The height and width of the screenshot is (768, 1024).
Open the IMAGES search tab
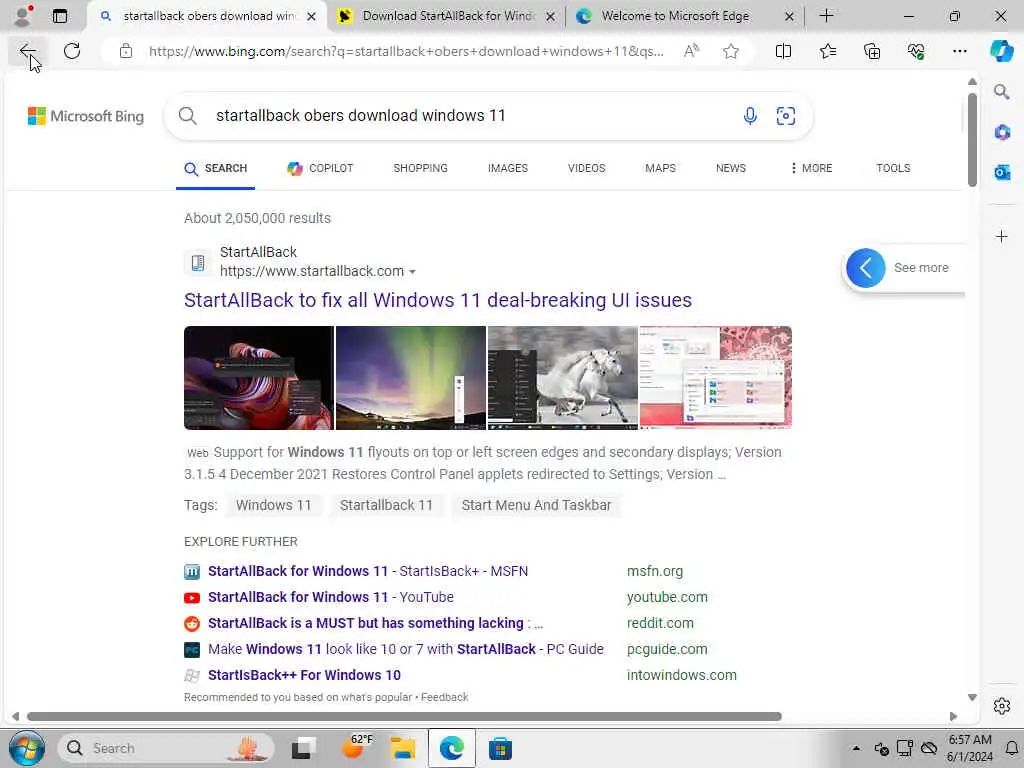click(x=507, y=168)
